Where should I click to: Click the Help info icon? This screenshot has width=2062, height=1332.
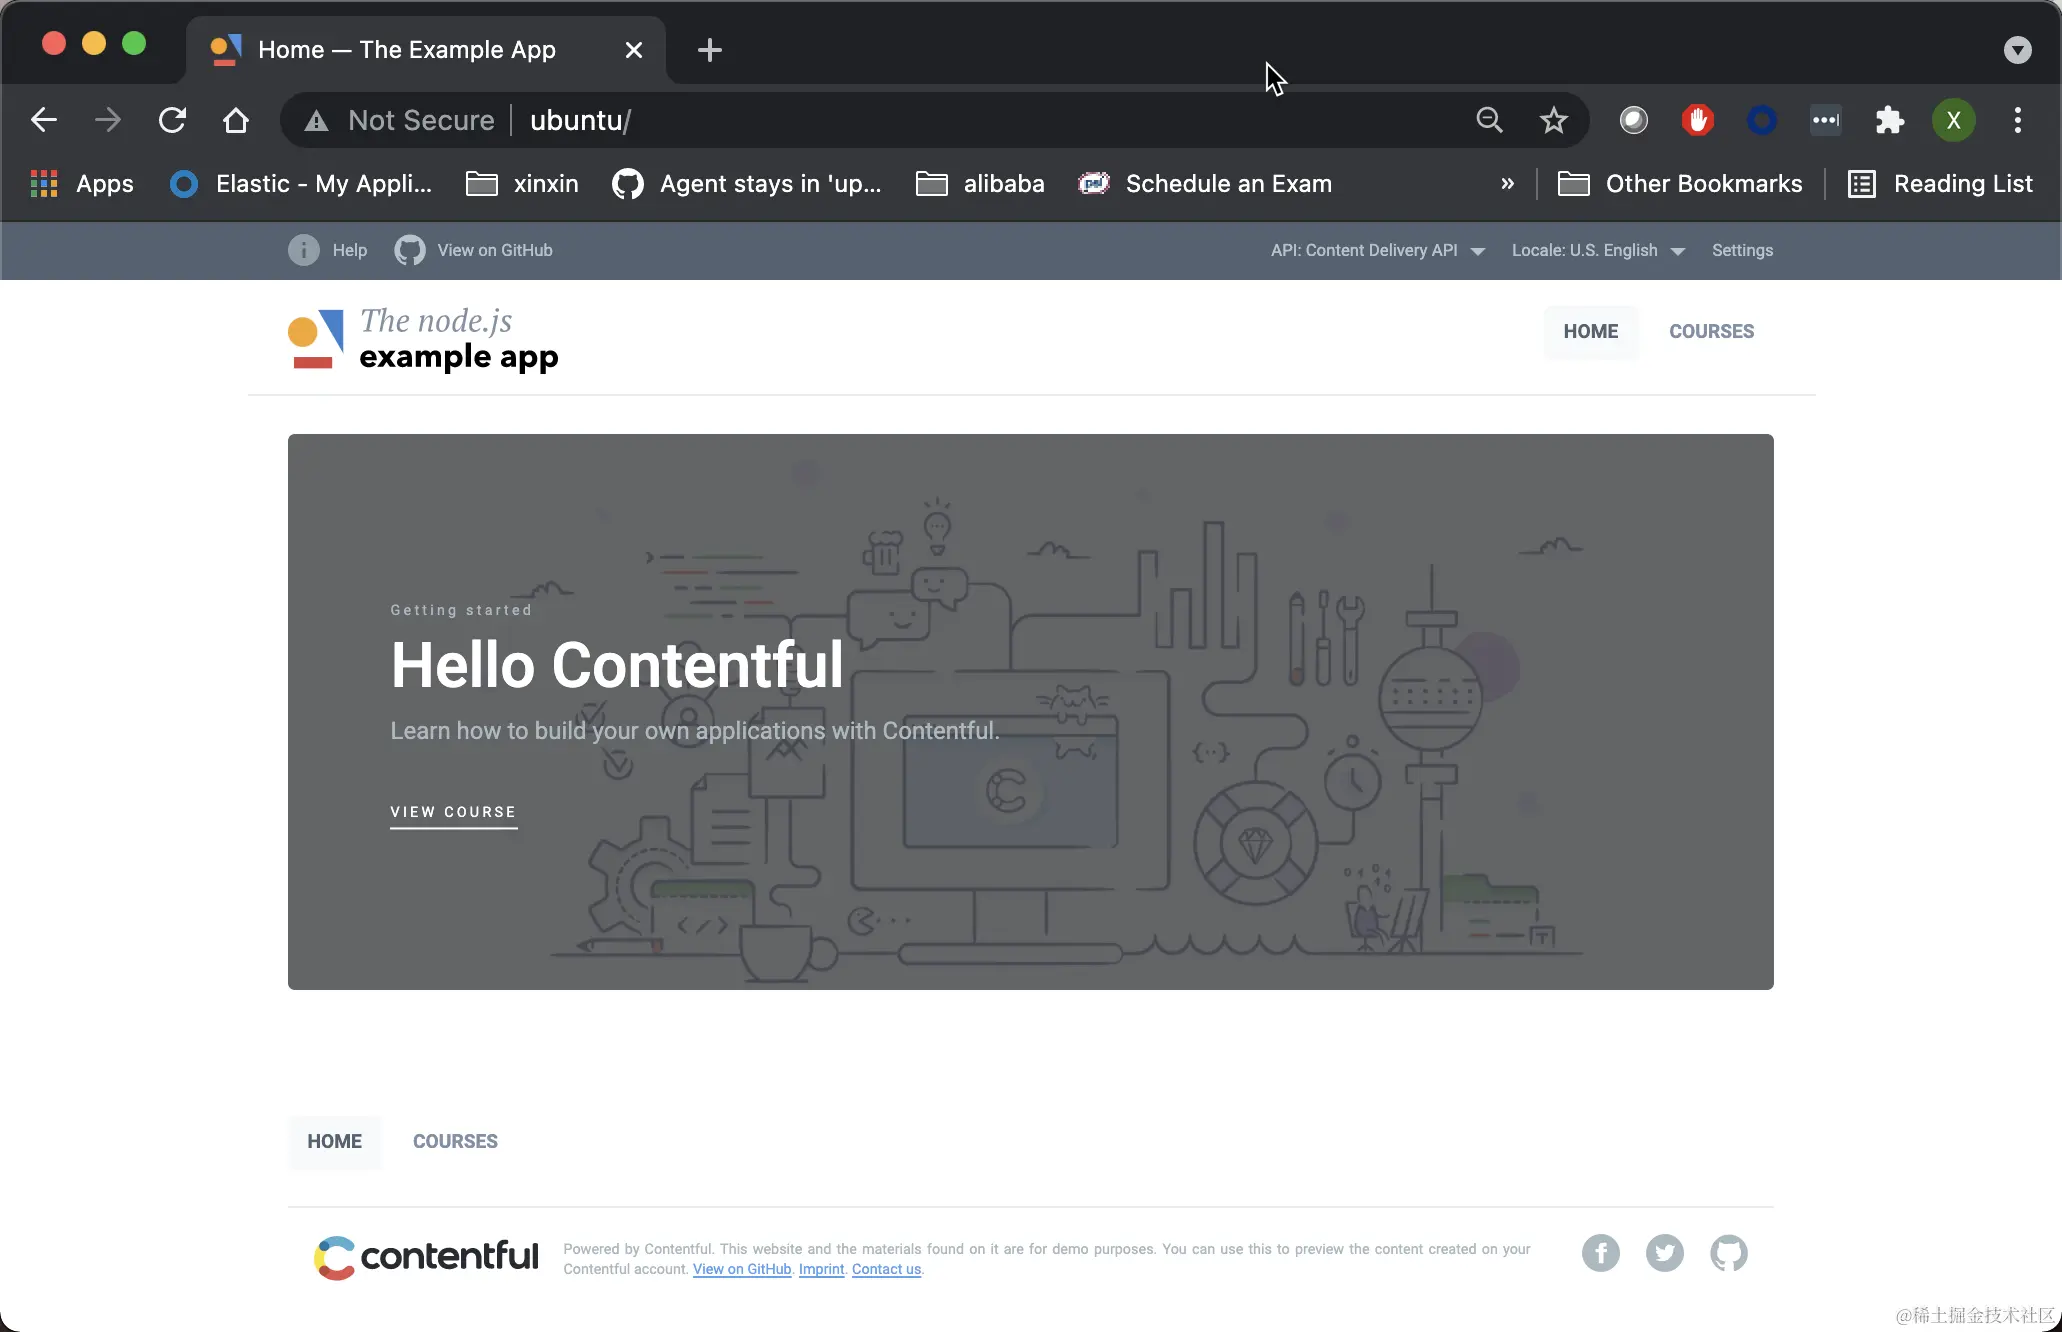coord(304,250)
